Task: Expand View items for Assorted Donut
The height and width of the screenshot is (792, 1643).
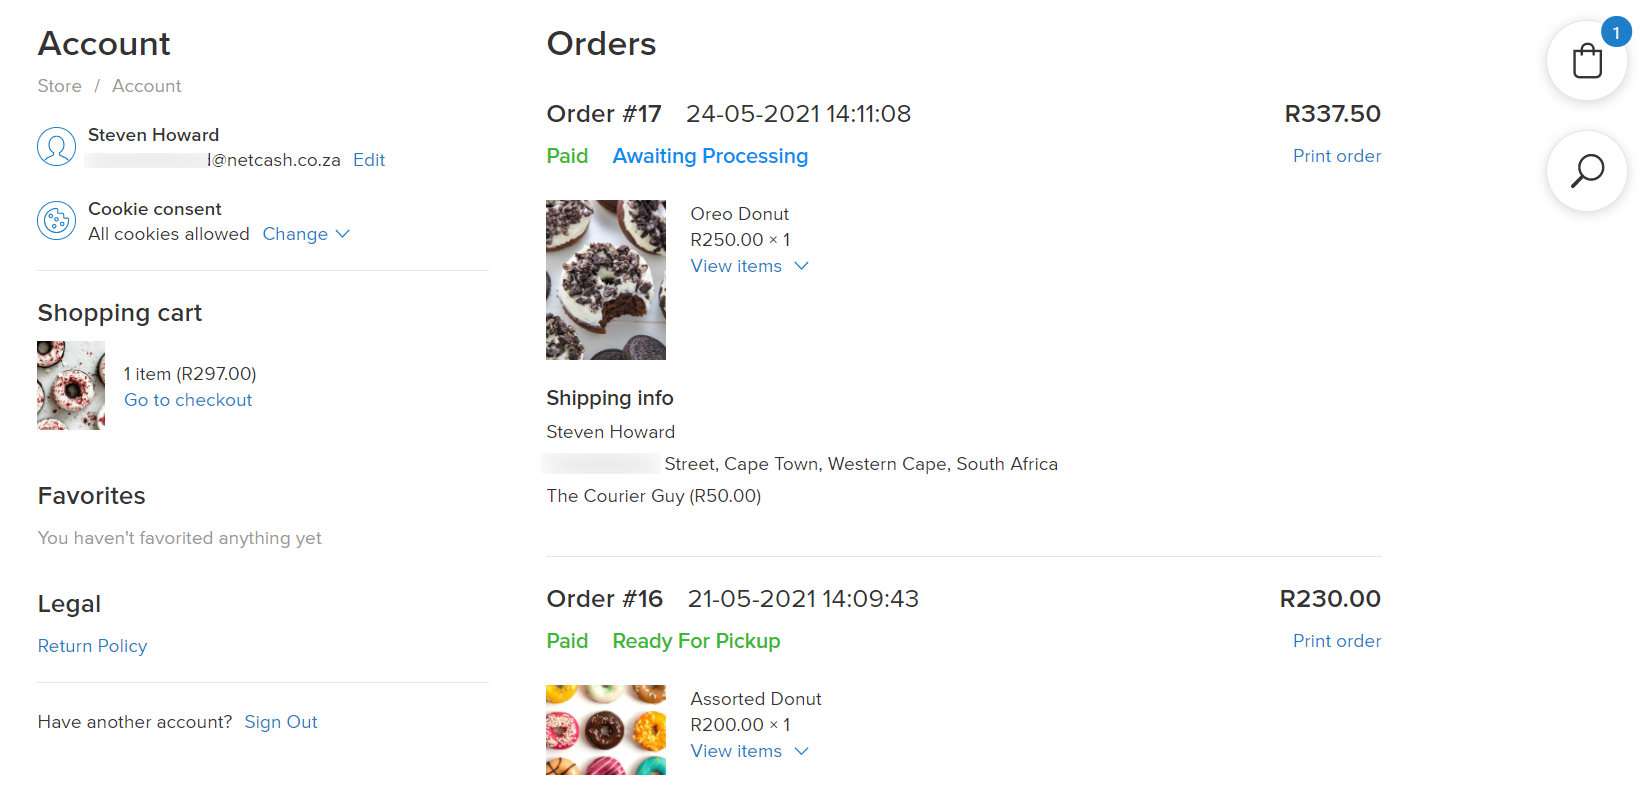Action: (749, 751)
